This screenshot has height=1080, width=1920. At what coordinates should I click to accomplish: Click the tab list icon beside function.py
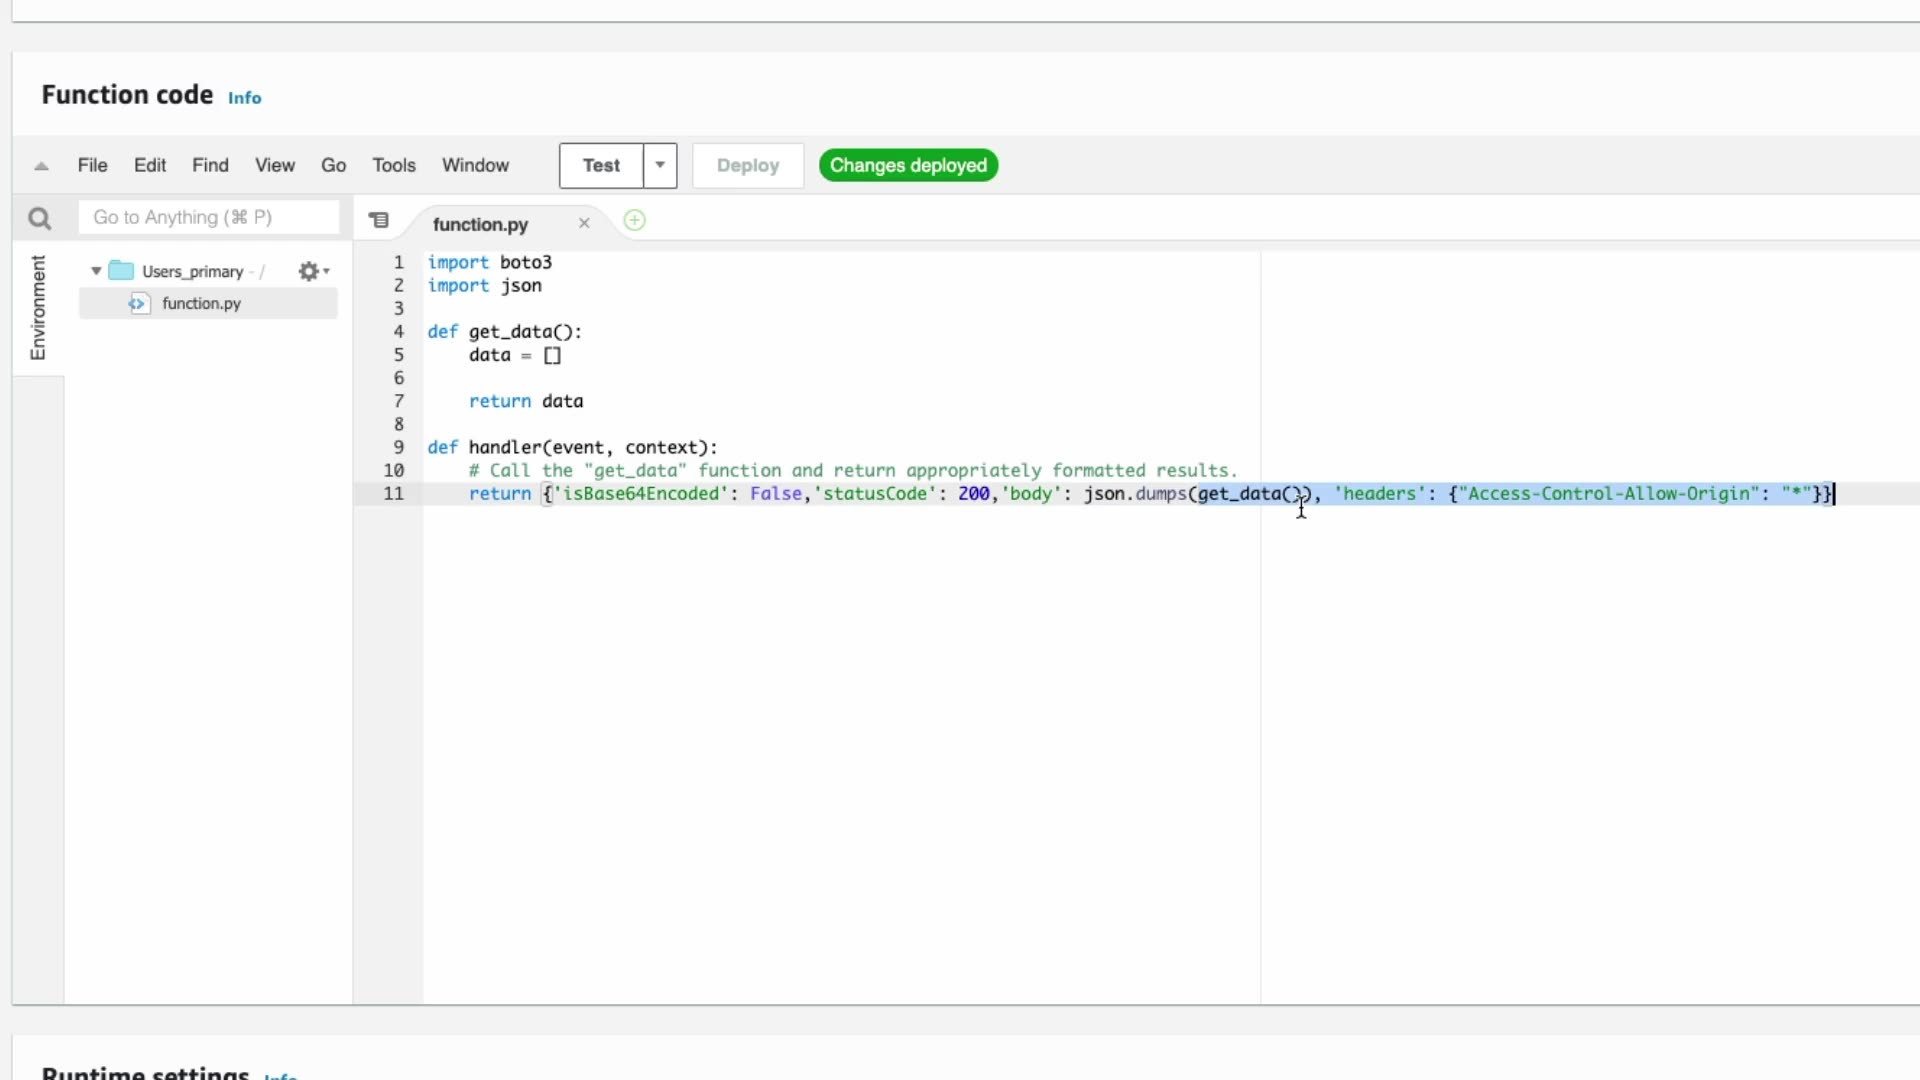(378, 220)
